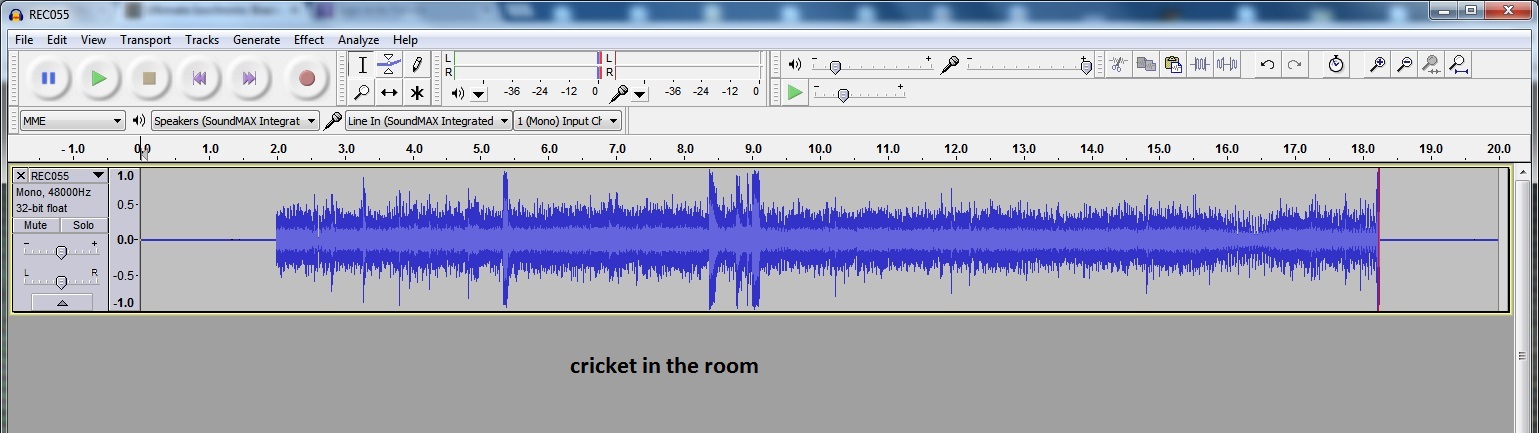Click the track gain slider handle
The image size is (1539, 433).
tap(61, 252)
